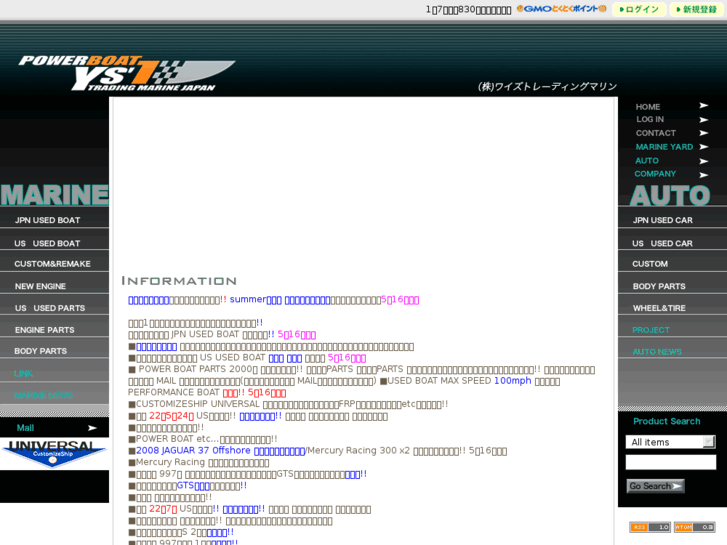Click the Mail link

pyautogui.click(x=25, y=428)
